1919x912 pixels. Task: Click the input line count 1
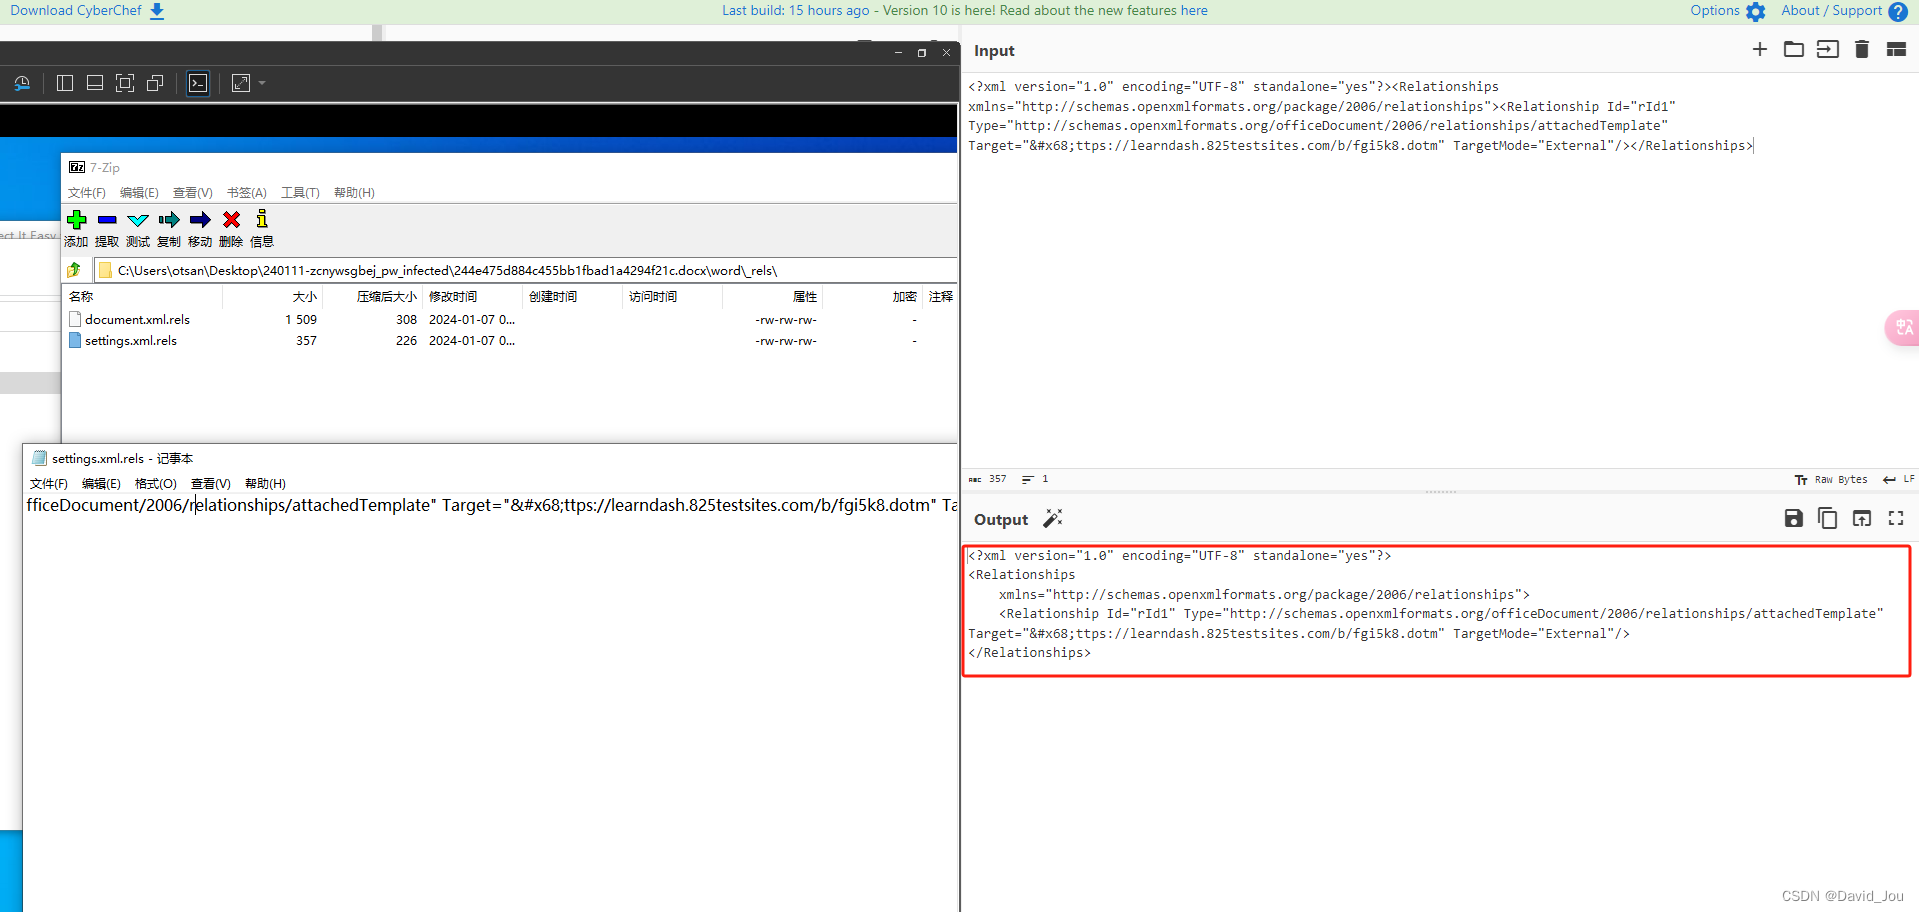(x=1035, y=479)
